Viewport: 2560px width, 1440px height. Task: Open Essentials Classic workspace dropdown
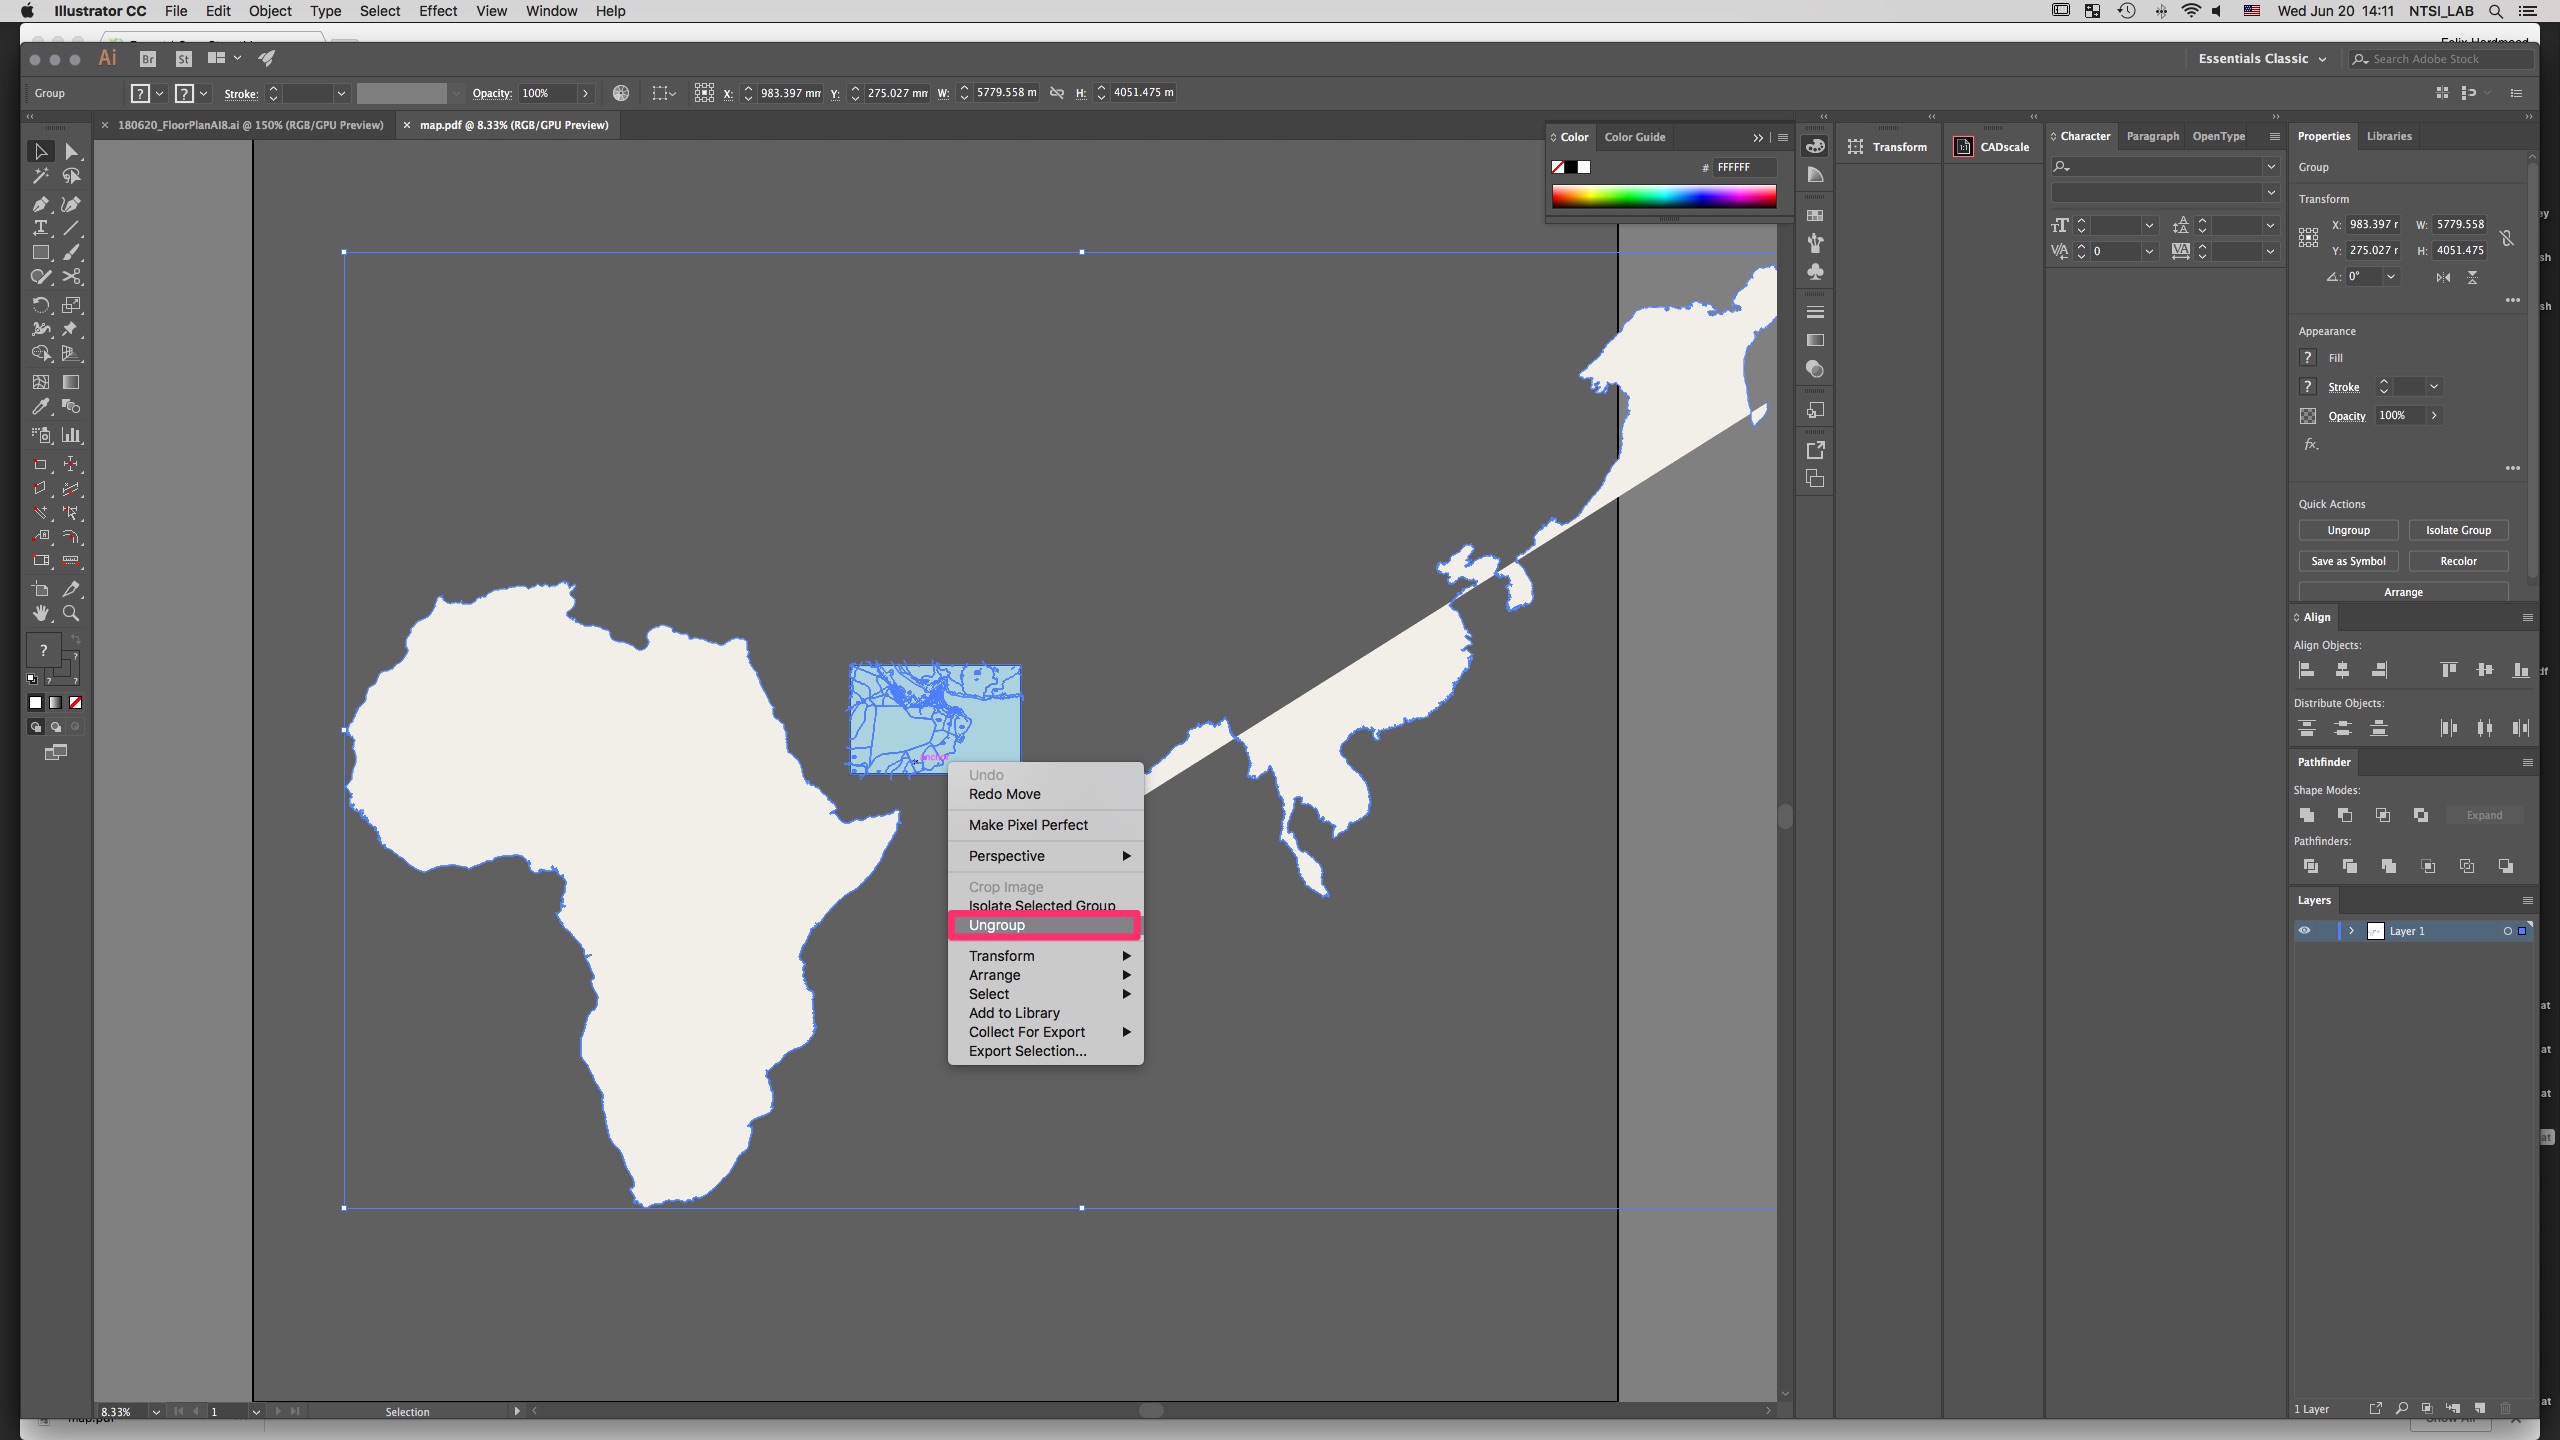[x=2262, y=59]
